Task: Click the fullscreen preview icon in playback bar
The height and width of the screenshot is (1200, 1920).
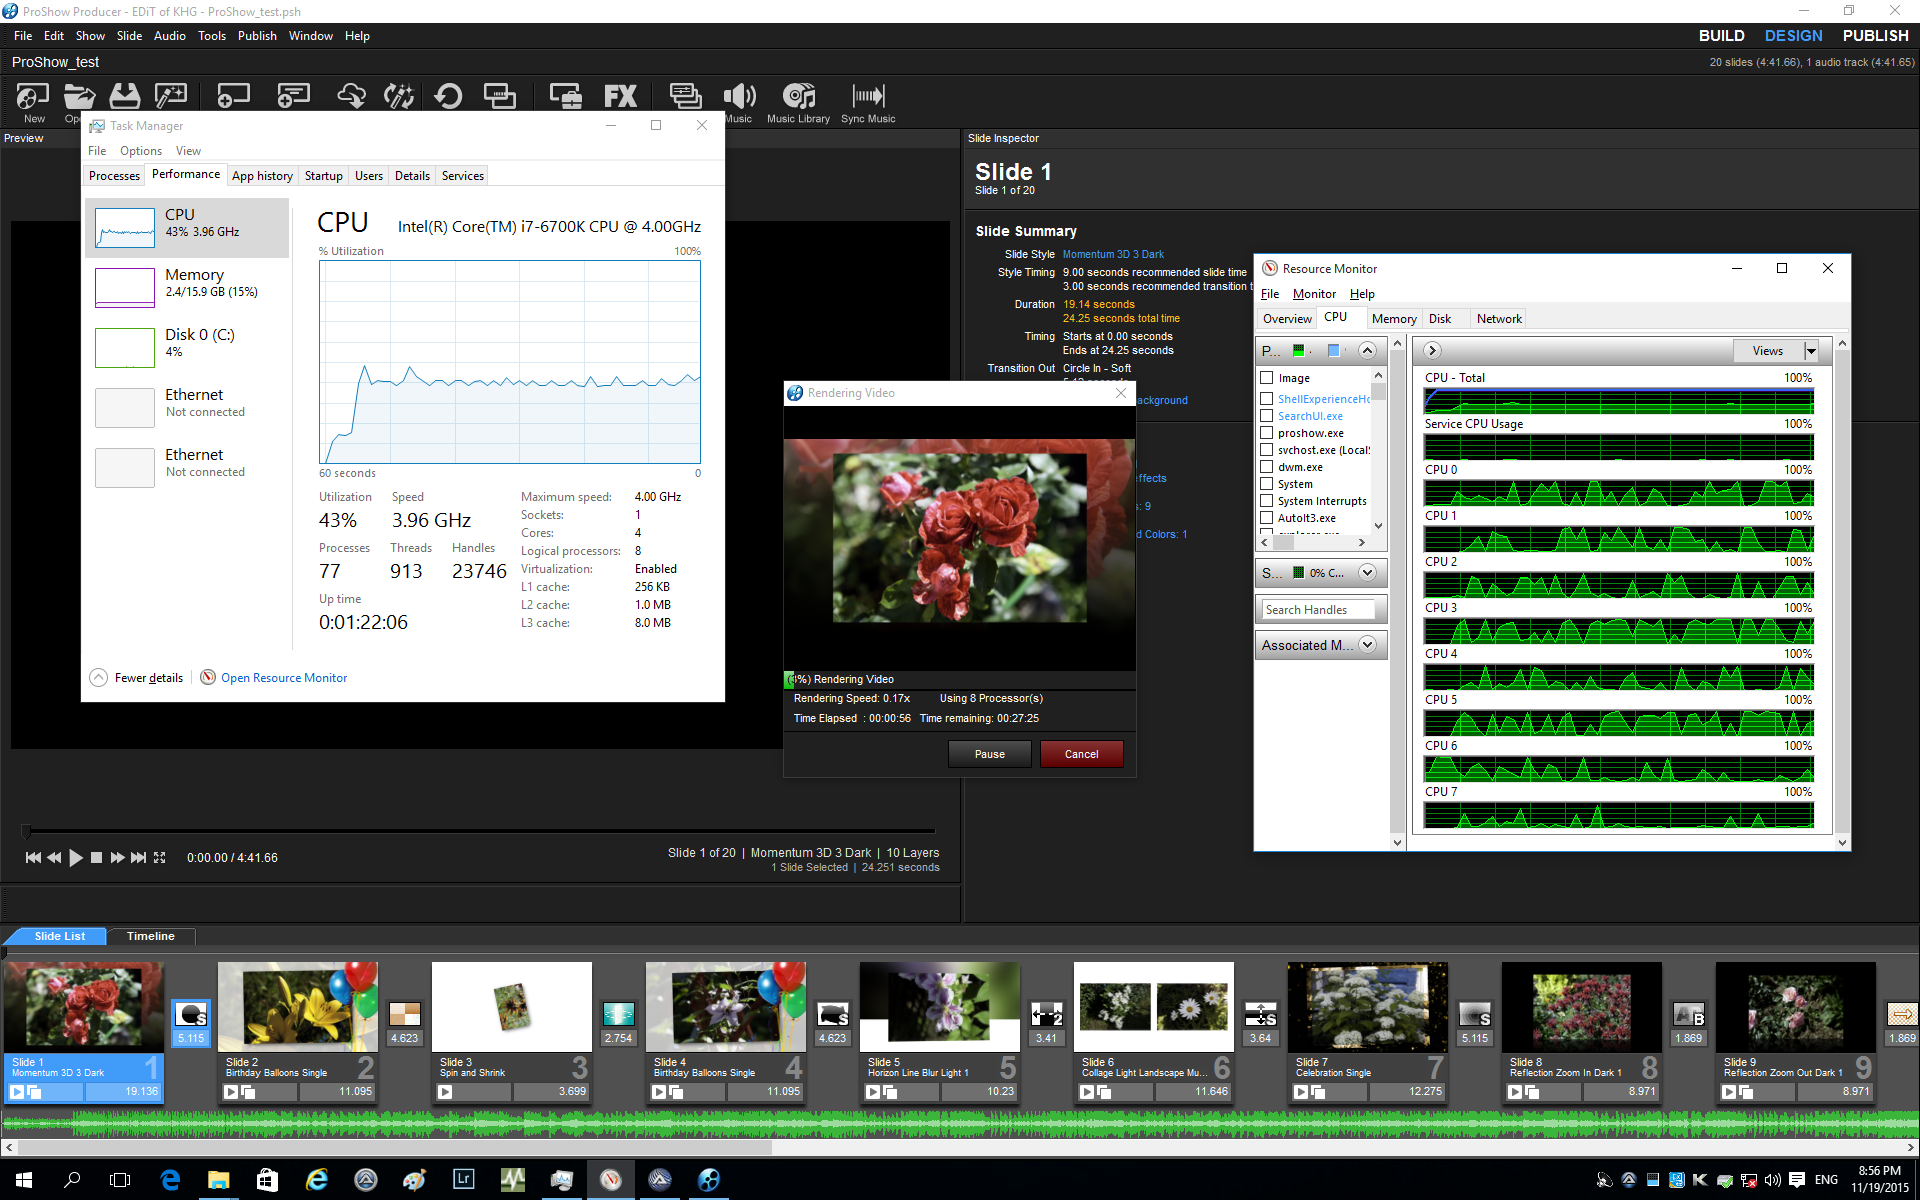Action: (x=160, y=858)
